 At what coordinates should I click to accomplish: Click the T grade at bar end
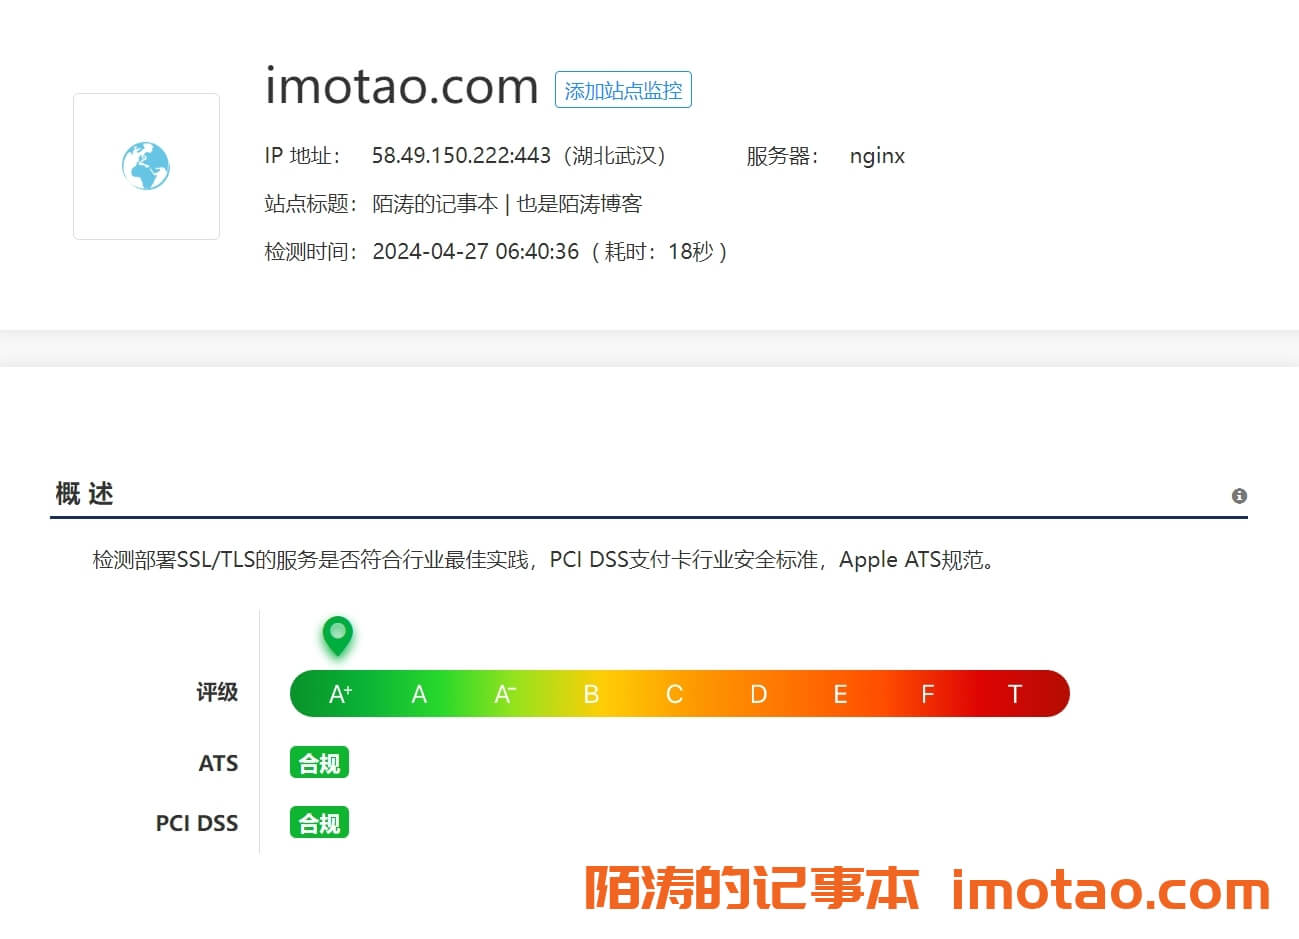[1014, 694]
